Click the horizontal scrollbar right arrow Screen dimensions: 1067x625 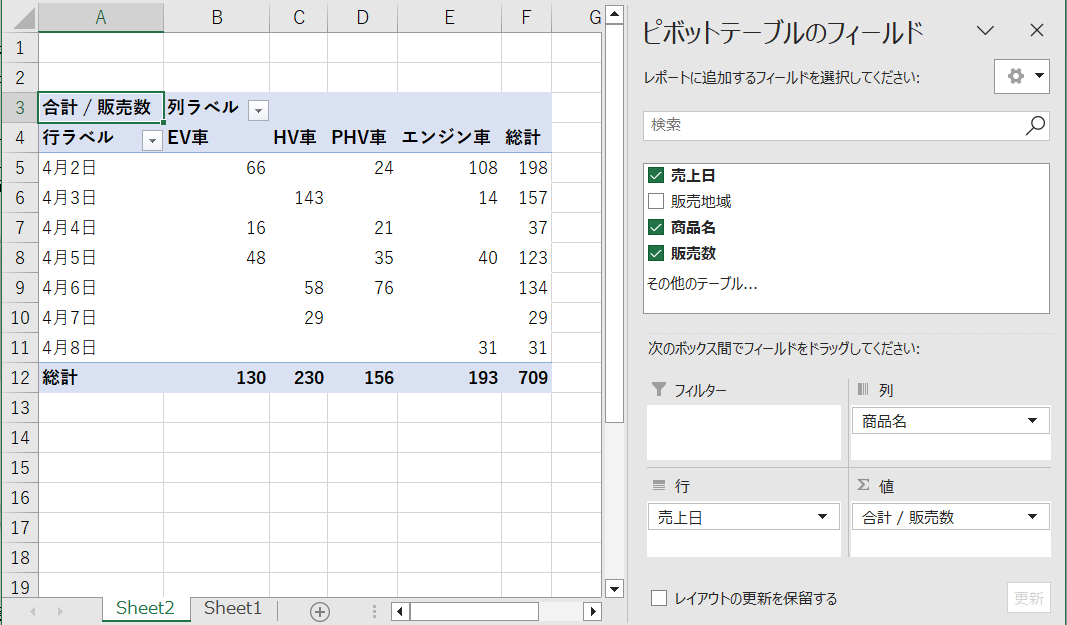(593, 611)
